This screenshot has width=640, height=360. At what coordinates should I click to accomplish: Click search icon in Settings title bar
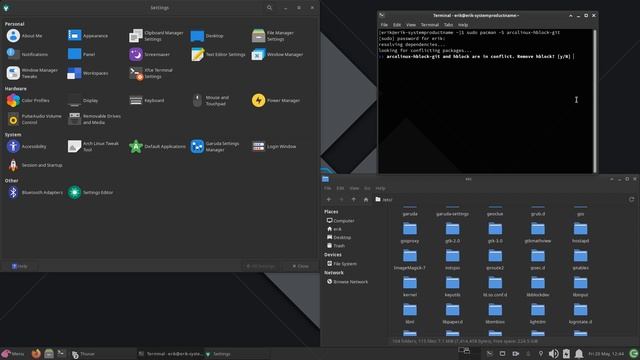point(269,8)
